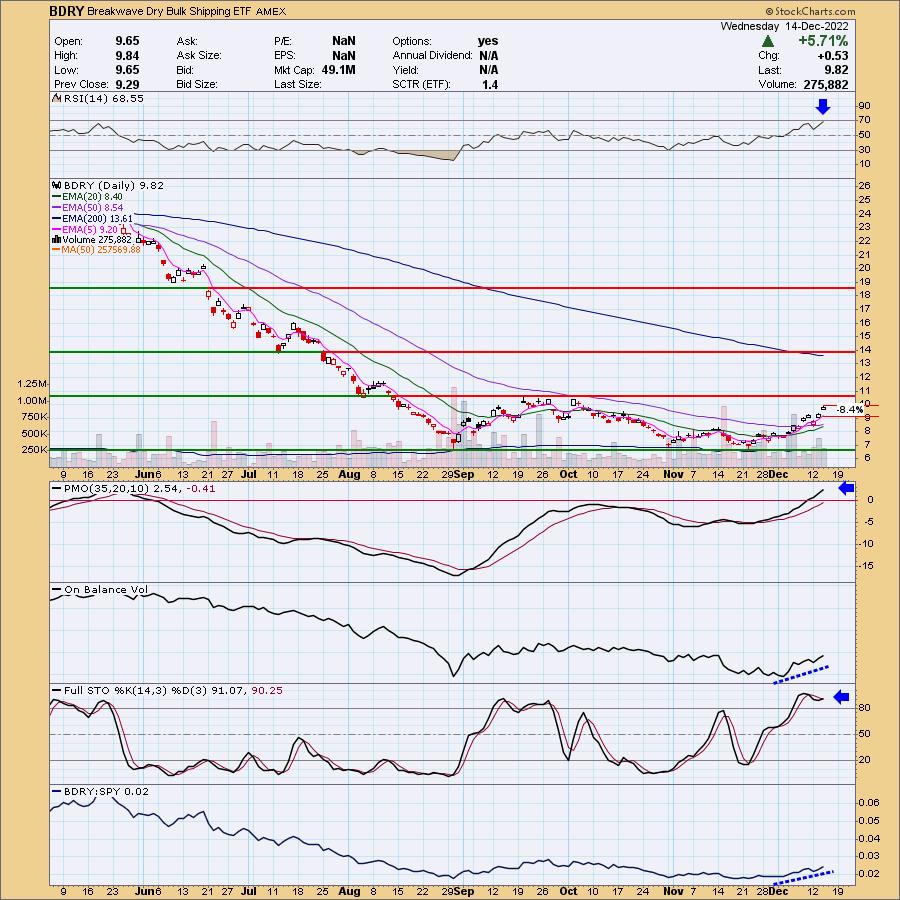
Task: Click the Prev Close value 9.29
Action: pyautogui.click(x=127, y=84)
